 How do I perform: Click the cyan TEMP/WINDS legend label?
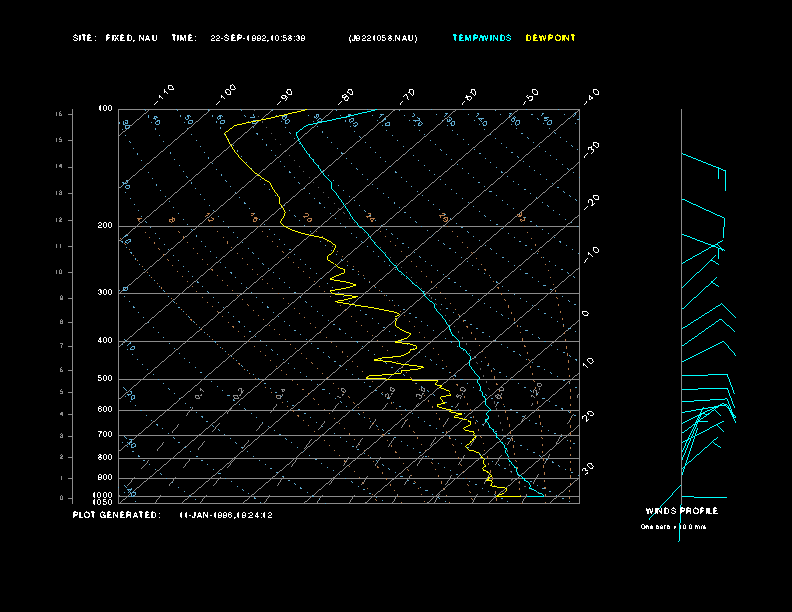point(481,38)
